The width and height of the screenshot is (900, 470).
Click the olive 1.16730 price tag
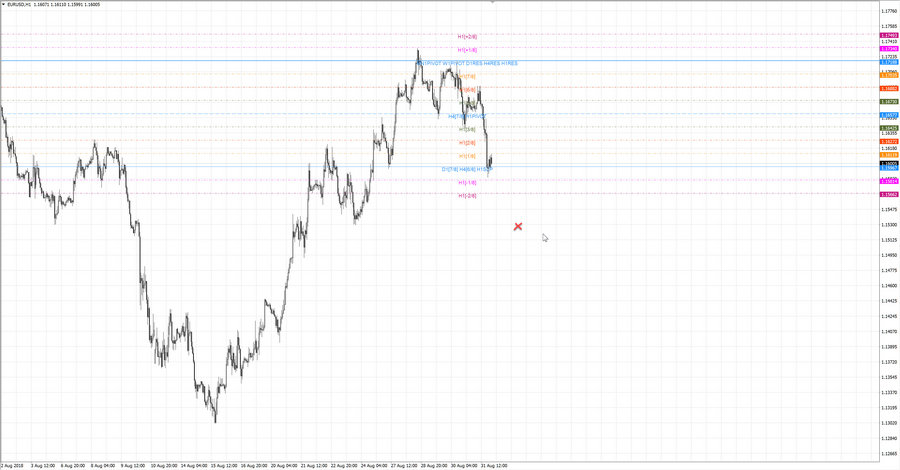889,102
